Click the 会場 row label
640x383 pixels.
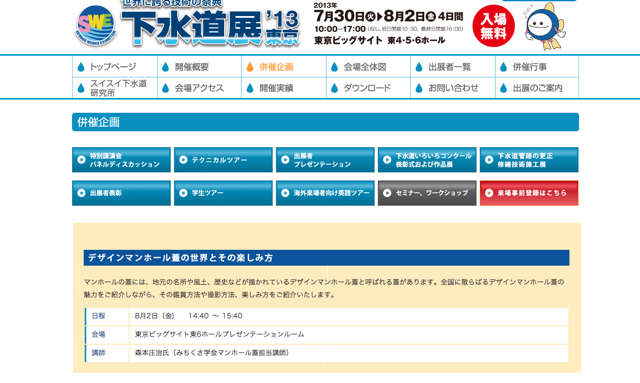tap(98, 334)
